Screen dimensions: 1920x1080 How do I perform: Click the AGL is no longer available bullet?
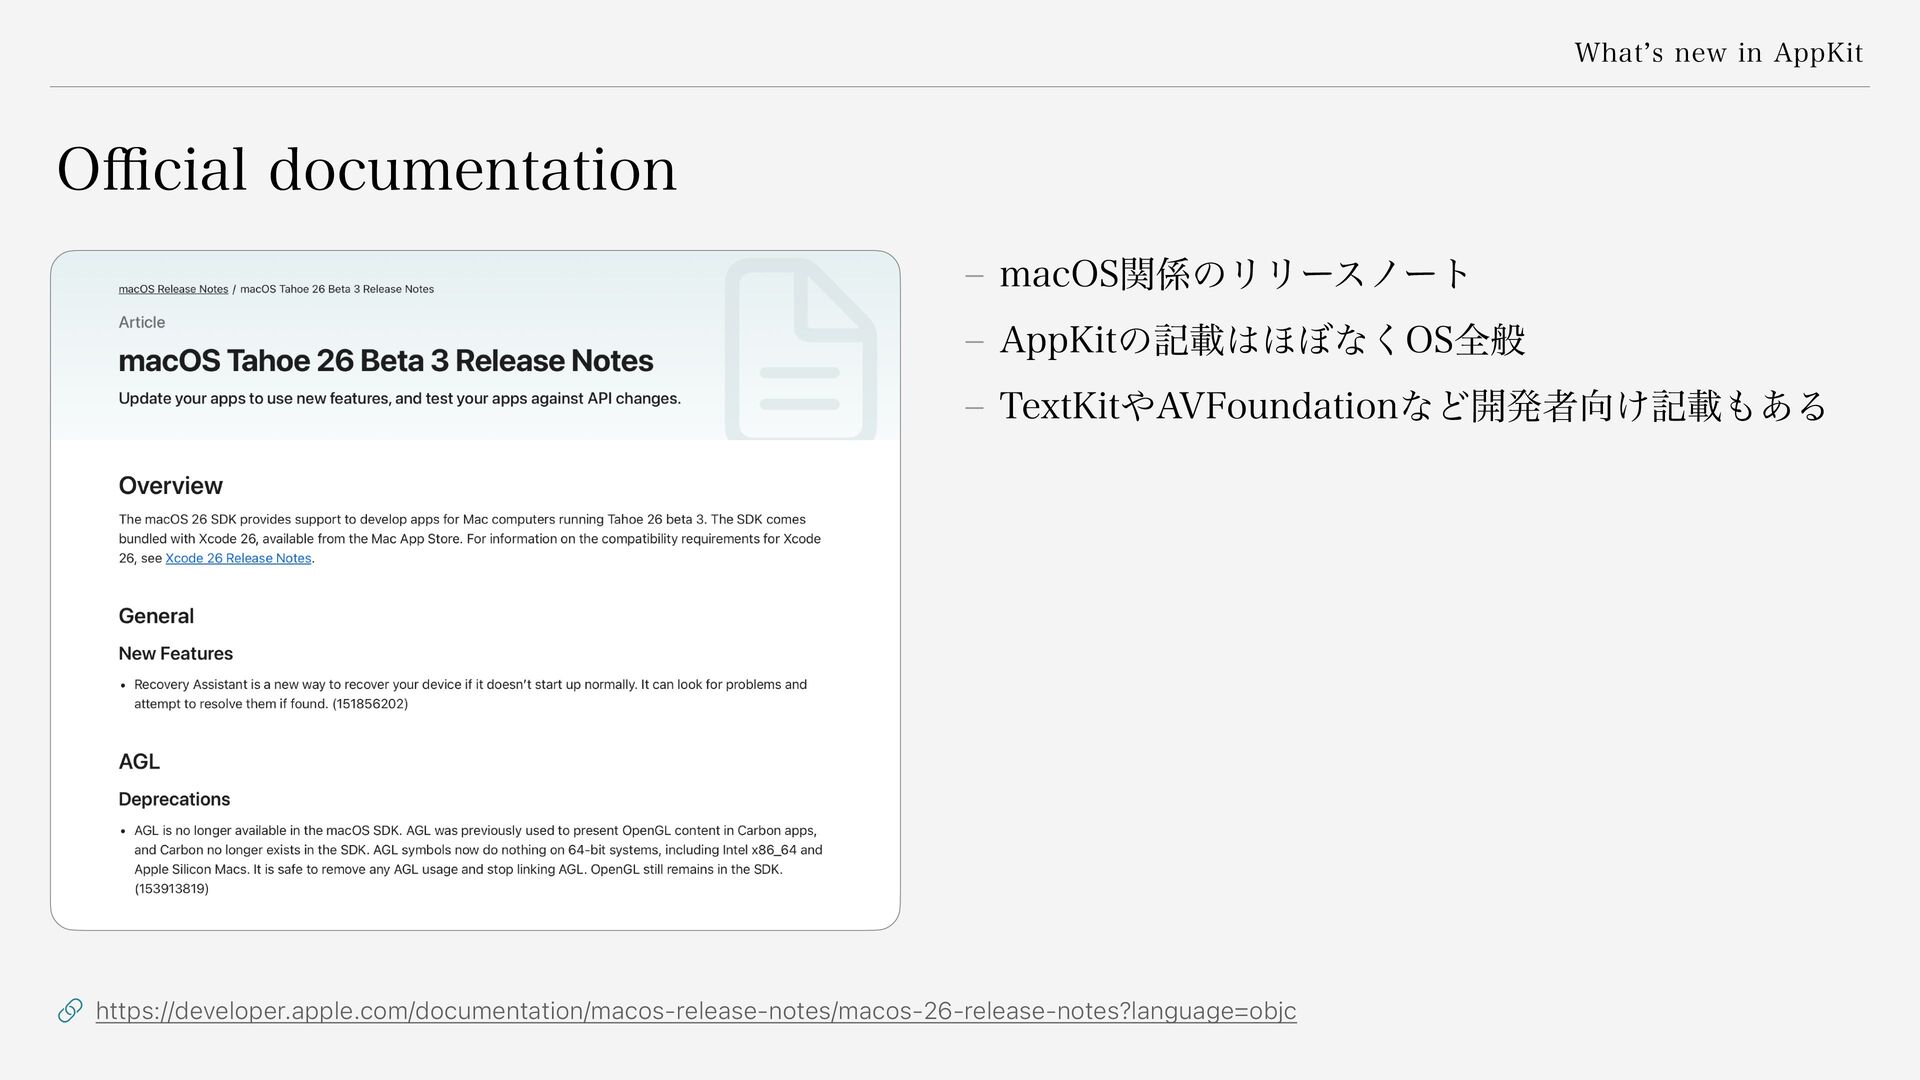[x=478, y=859]
